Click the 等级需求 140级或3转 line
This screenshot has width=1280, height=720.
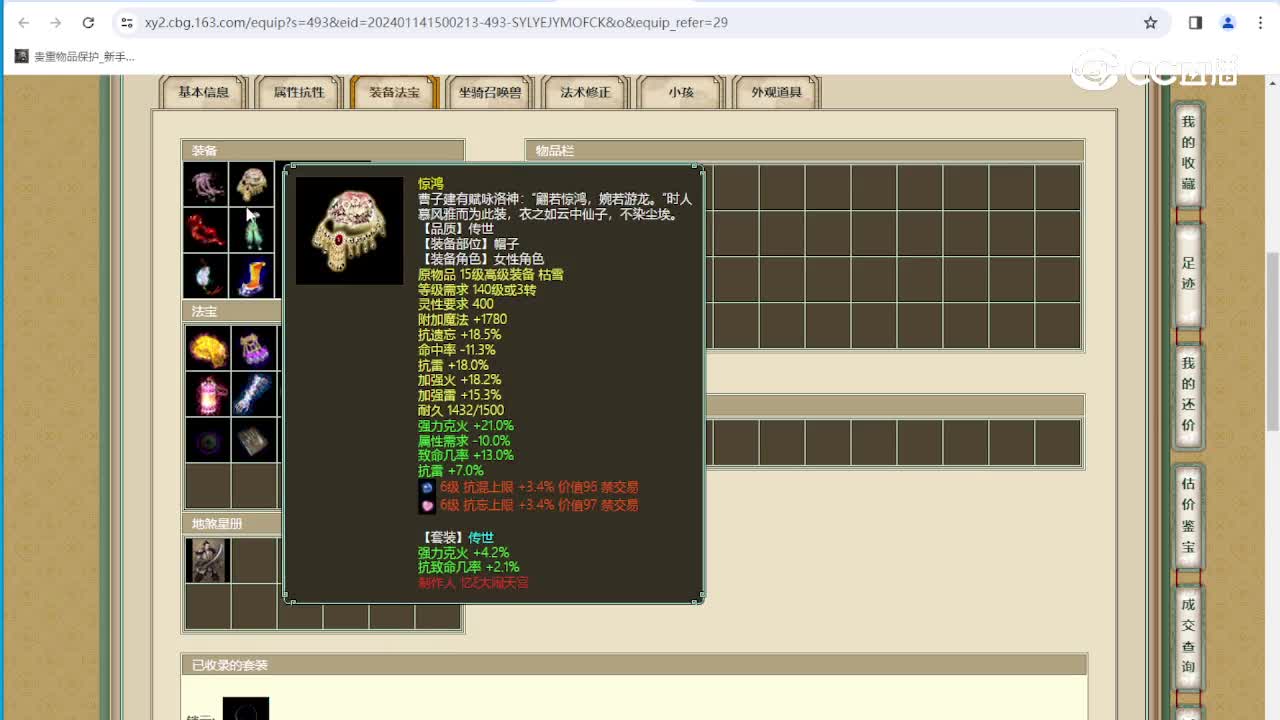click(477, 290)
